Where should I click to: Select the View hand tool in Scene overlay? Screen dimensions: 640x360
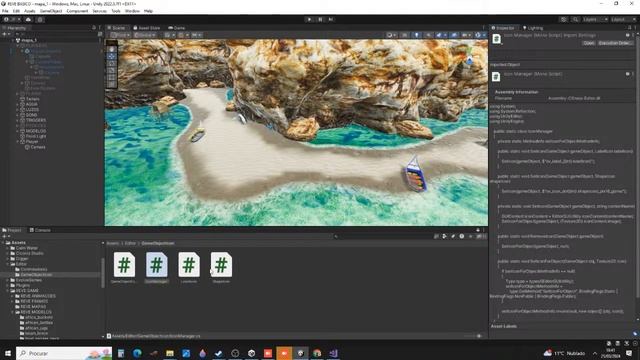point(111,49)
